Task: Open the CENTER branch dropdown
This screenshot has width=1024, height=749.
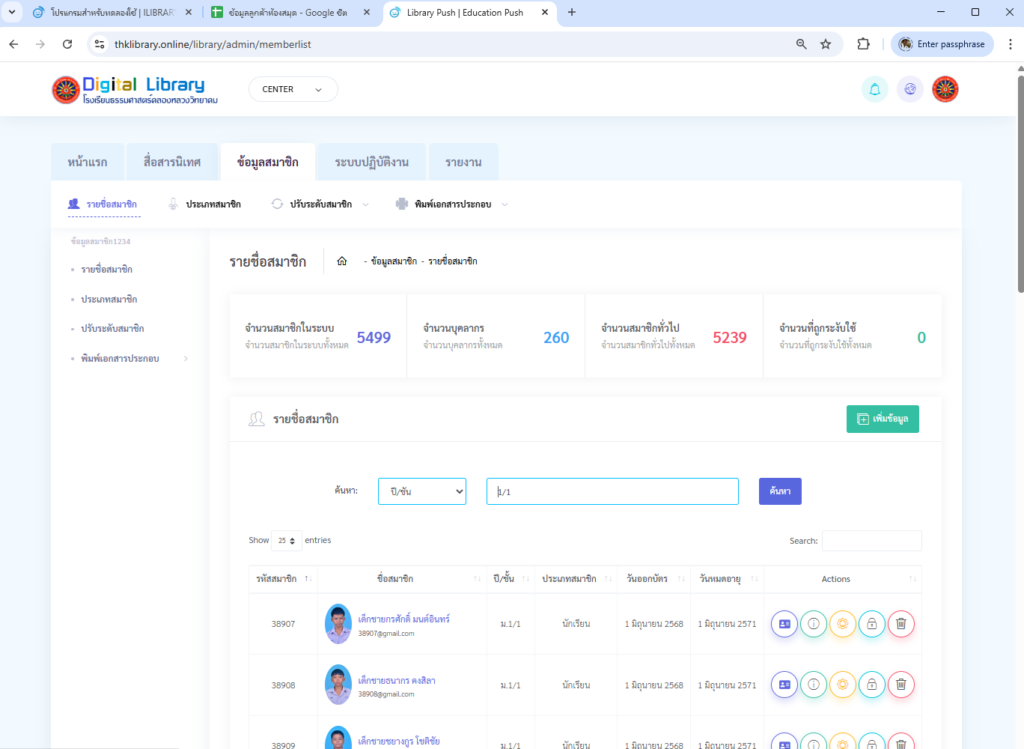Action: click(x=292, y=89)
